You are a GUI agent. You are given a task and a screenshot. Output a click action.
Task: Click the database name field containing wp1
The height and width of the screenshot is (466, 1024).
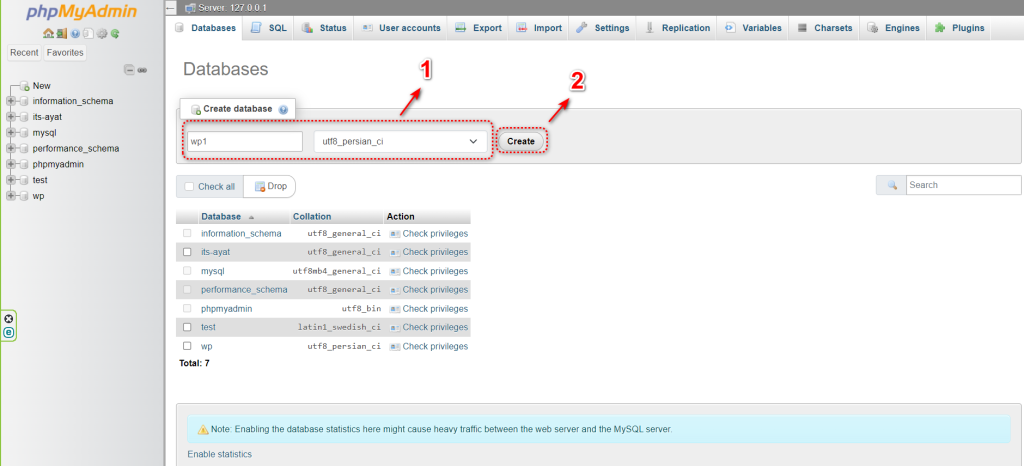(245, 142)
